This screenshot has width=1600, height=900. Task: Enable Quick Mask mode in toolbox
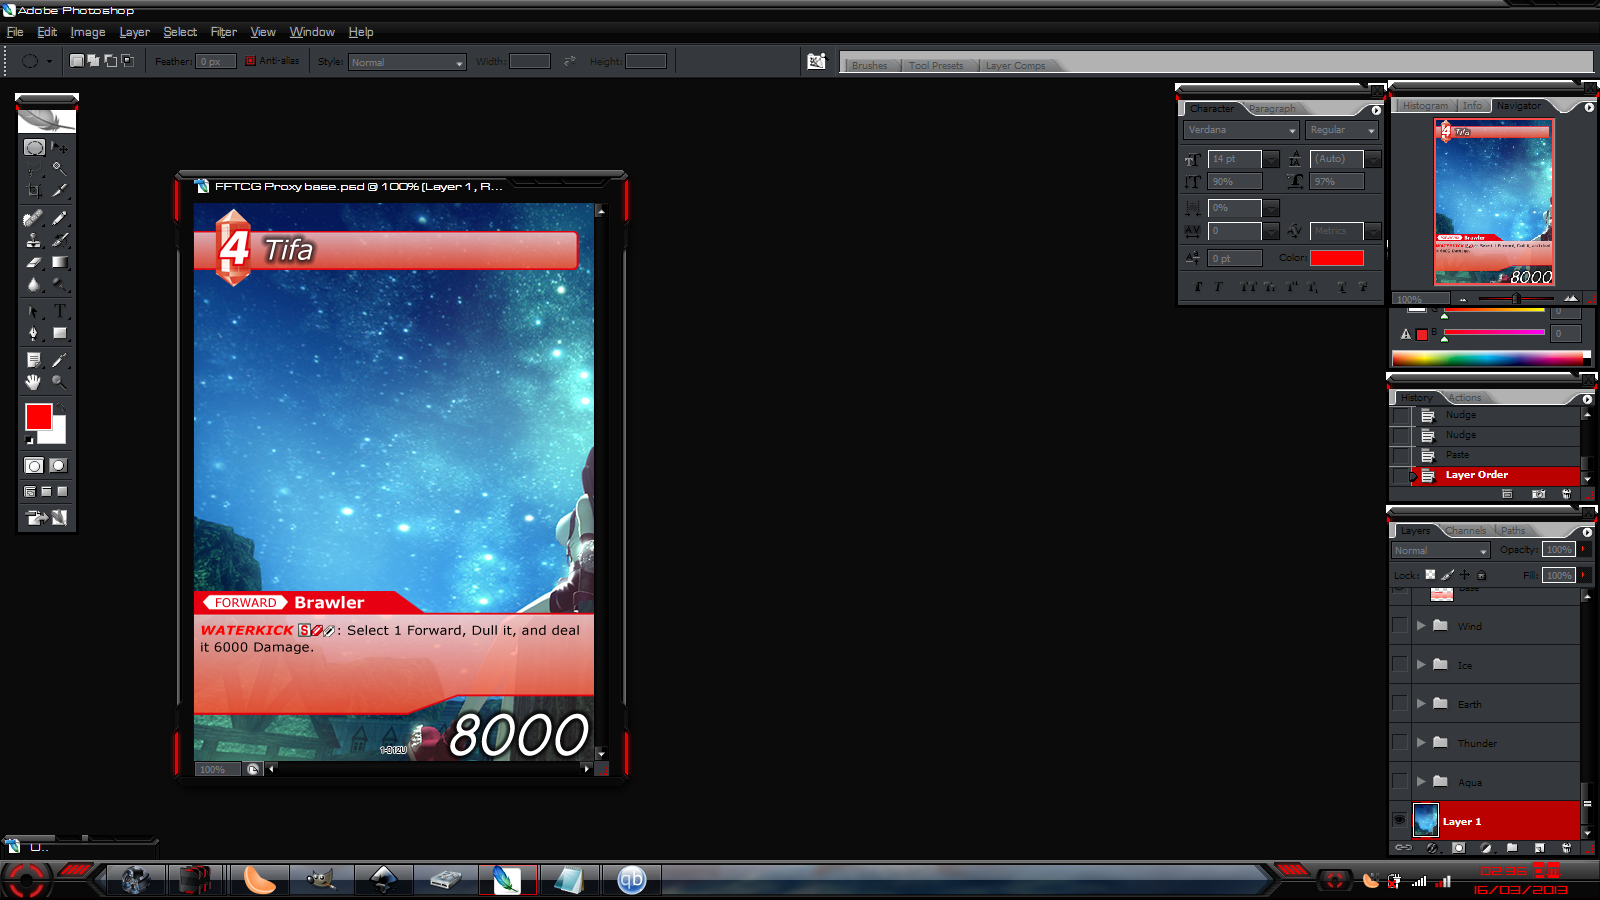point(58,465)
